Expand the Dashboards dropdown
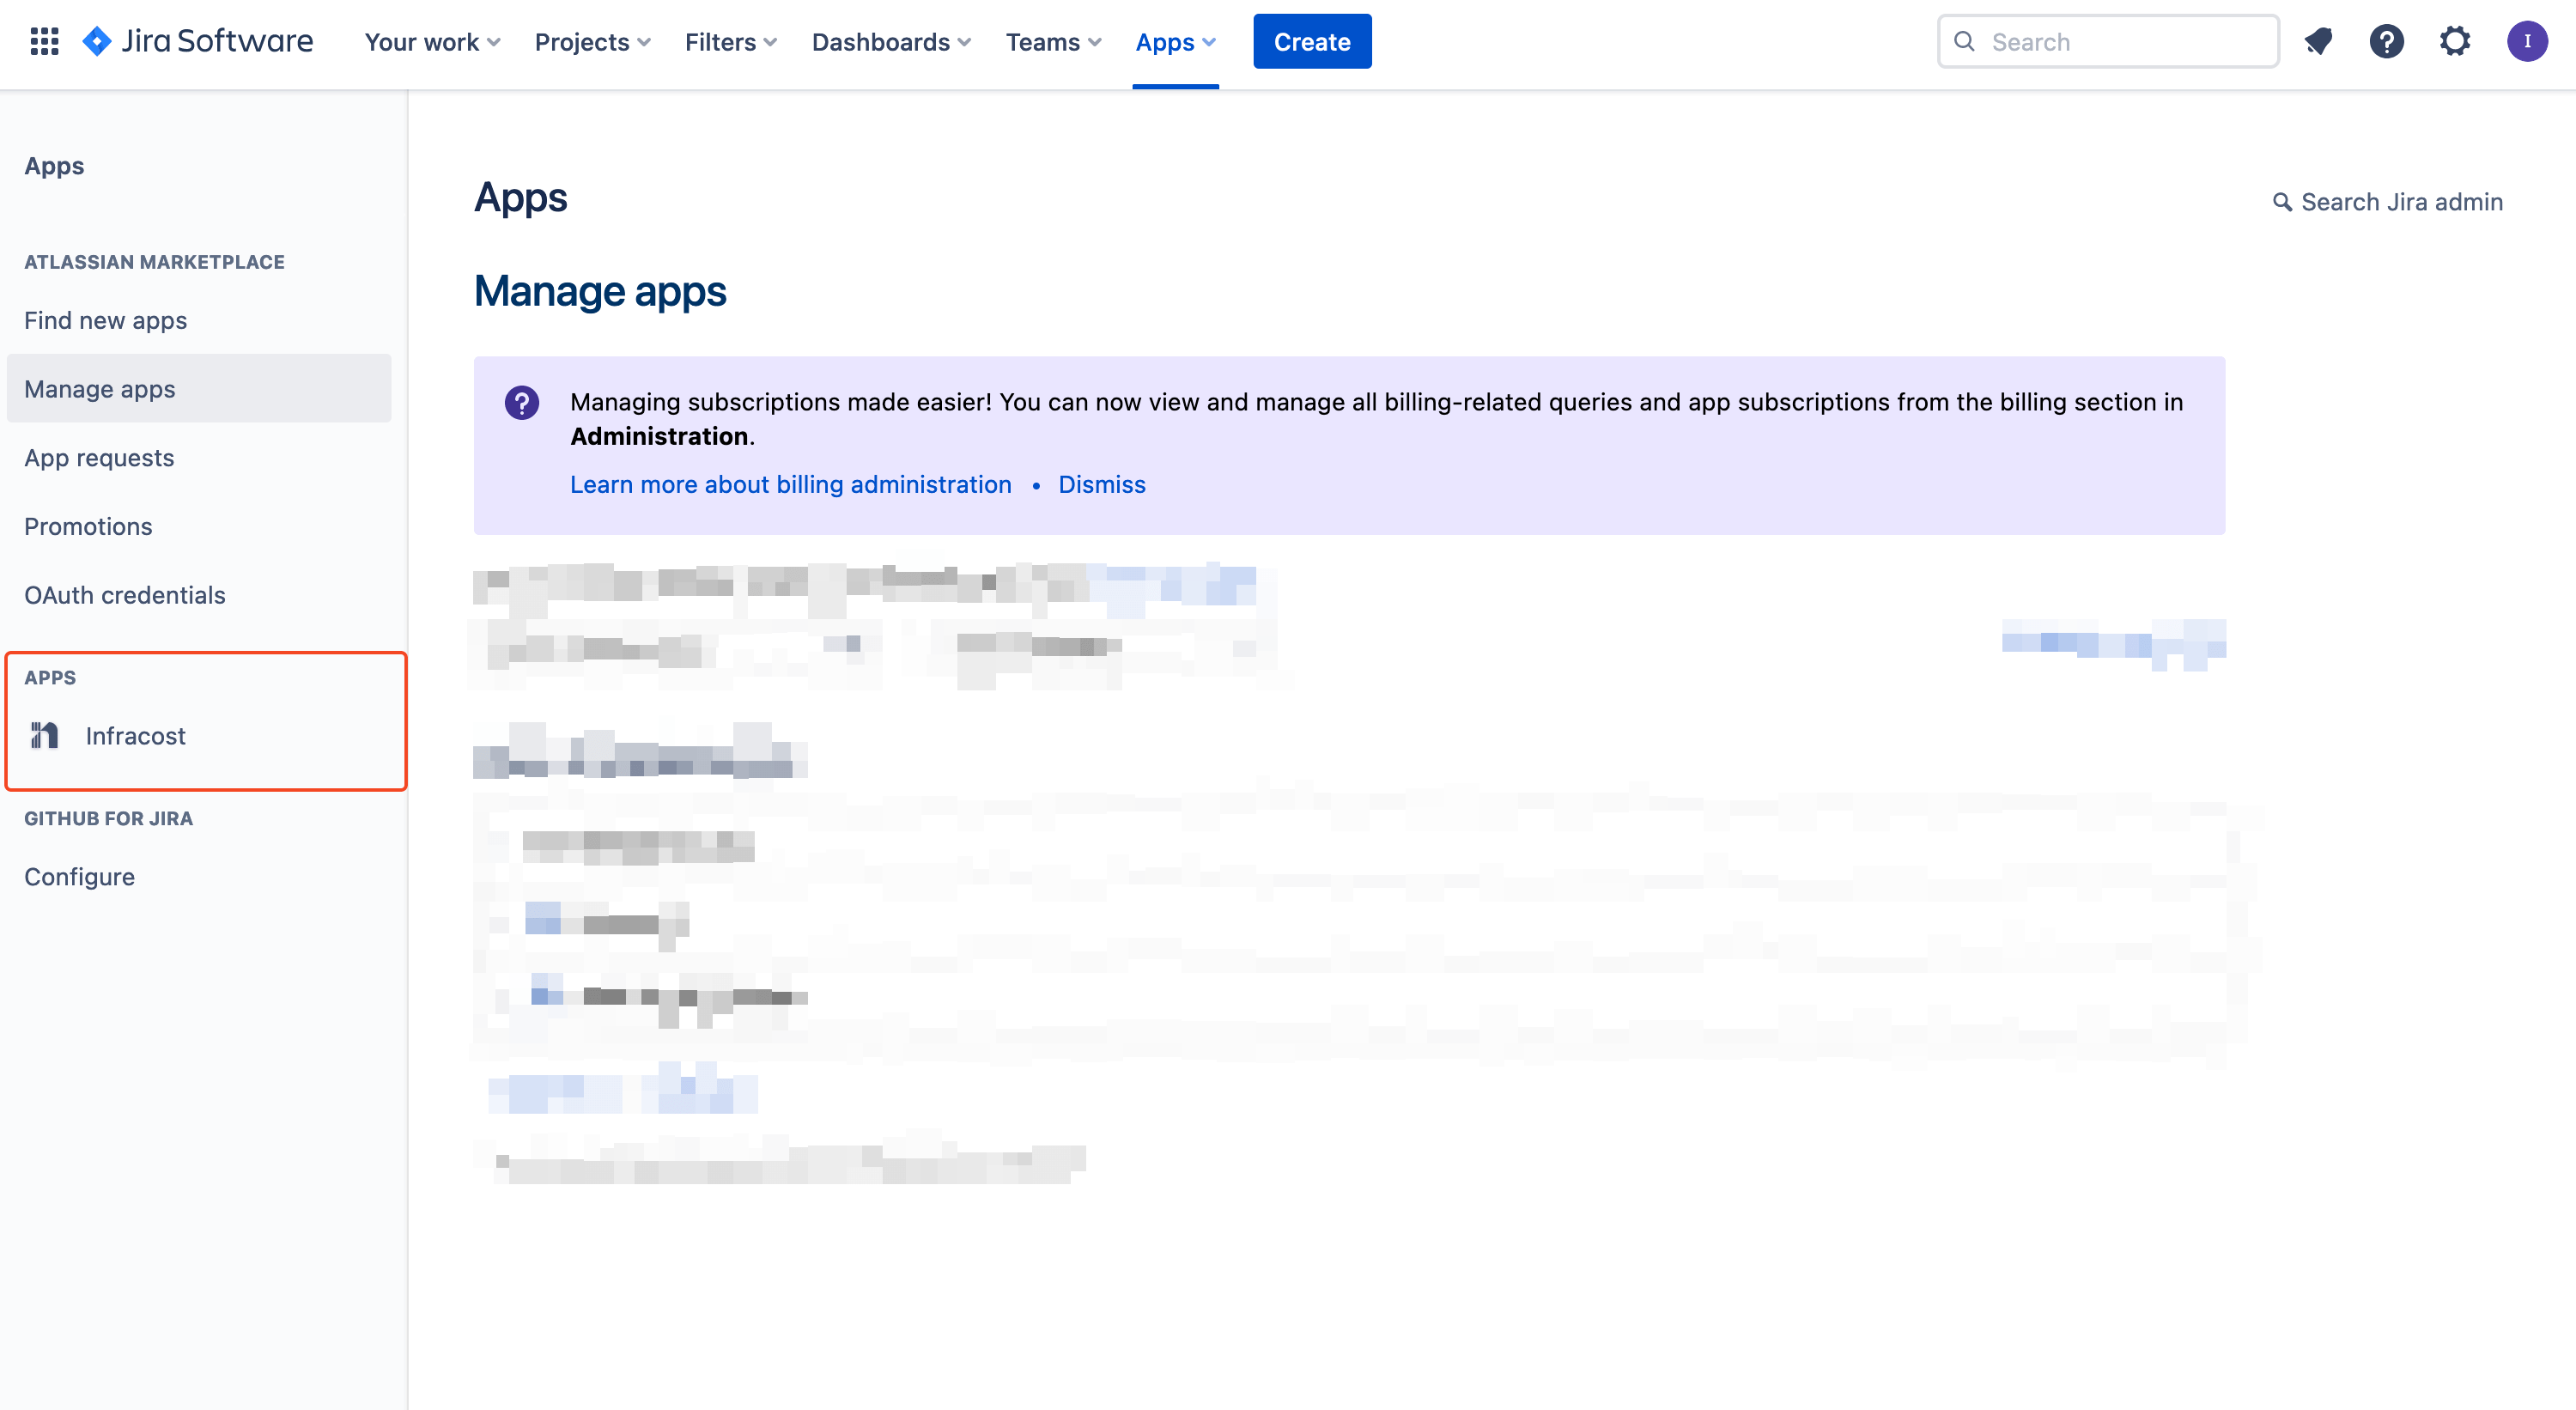Image resolution: width=2576 pixels, height=1410 pixels. tap(890, 42)
